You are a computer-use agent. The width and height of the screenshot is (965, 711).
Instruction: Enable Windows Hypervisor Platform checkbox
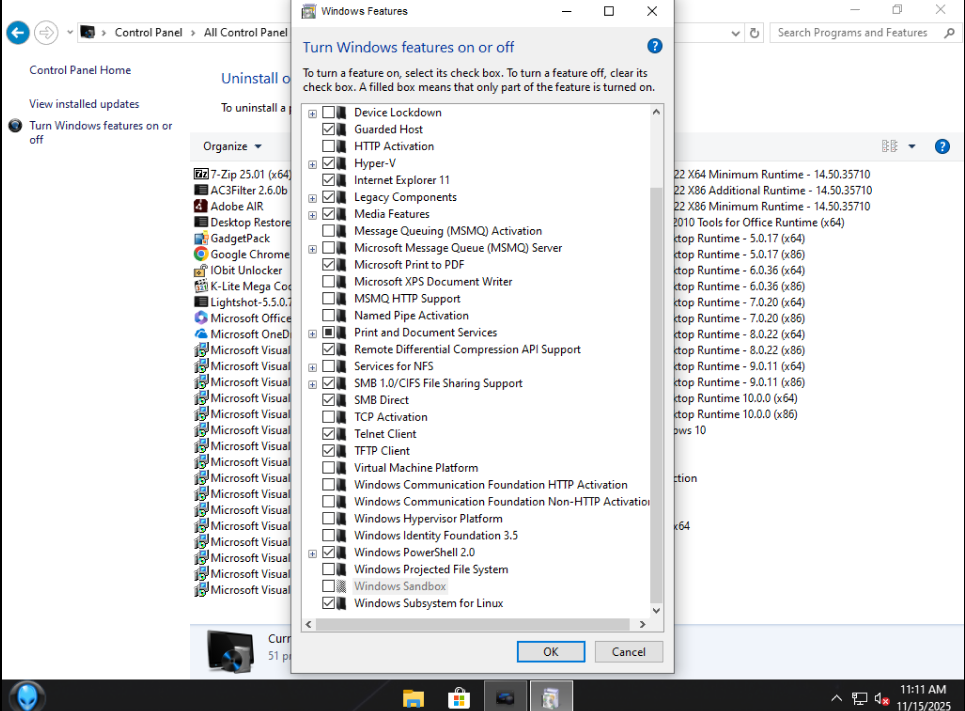click(x=329, y=518)
